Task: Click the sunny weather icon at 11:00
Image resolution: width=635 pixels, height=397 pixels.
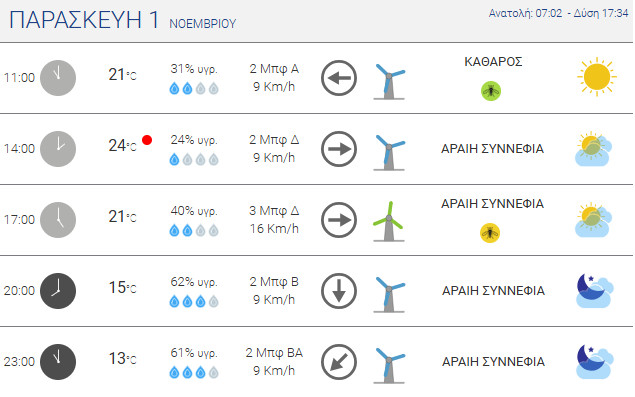Action: point(597,77)
